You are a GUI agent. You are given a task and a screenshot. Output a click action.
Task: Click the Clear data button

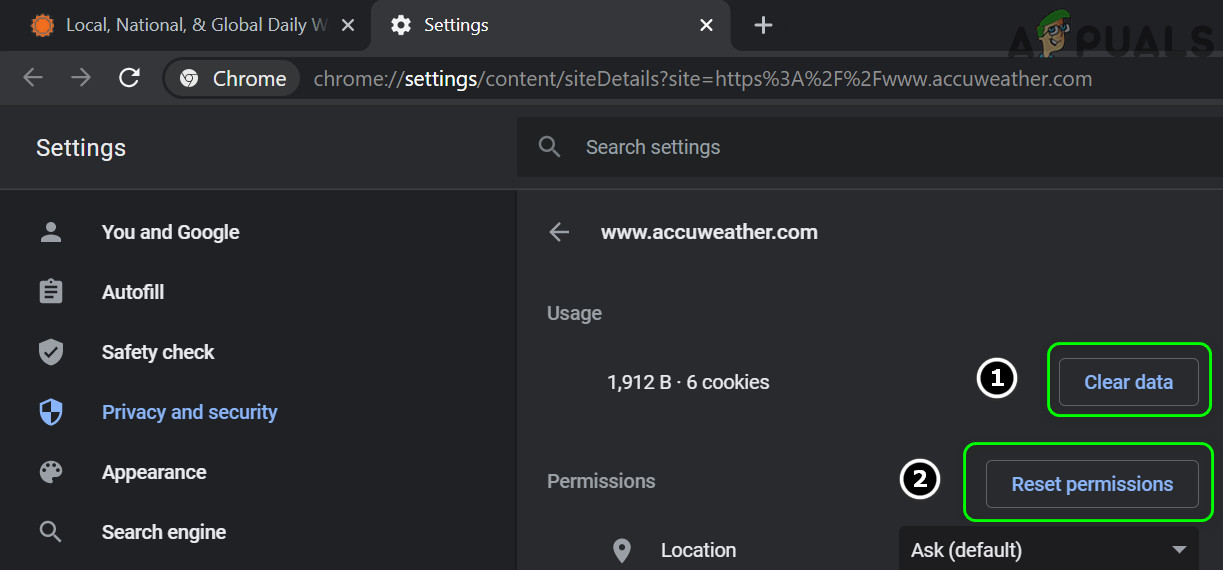coord(1128,382)
